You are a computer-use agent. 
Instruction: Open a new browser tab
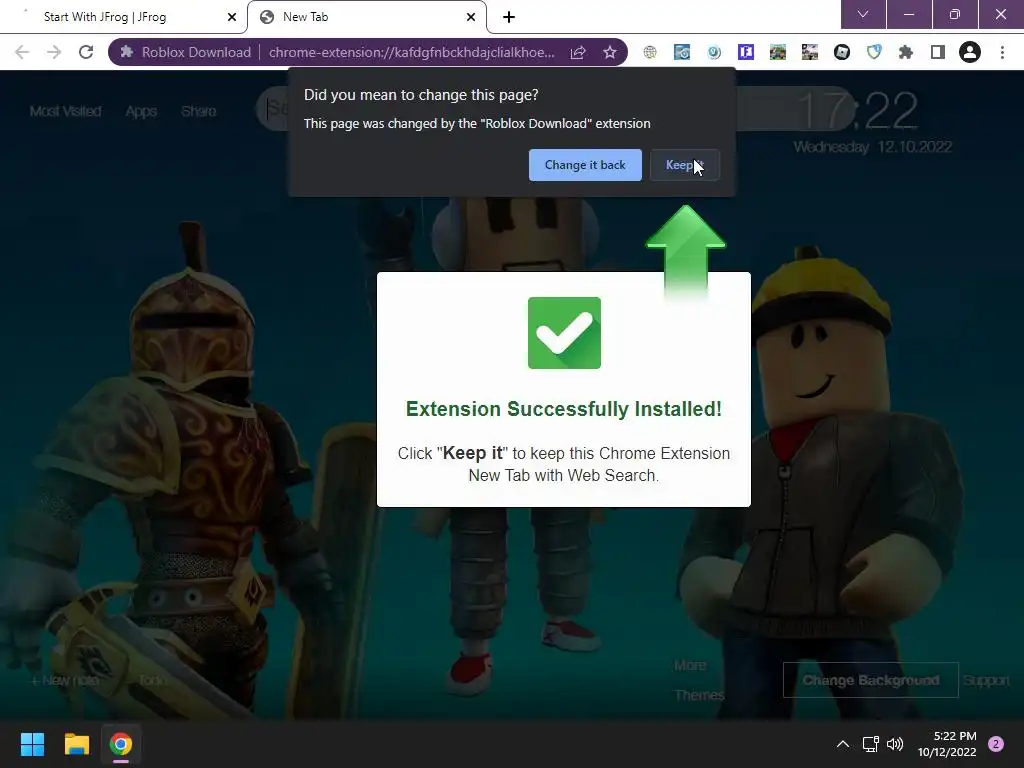pos(509,17)
